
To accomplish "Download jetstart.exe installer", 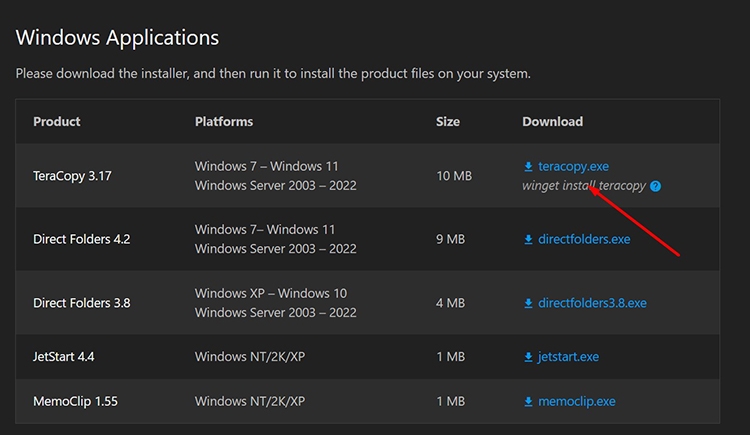I will pyautogui.click(x=568, y=357).
